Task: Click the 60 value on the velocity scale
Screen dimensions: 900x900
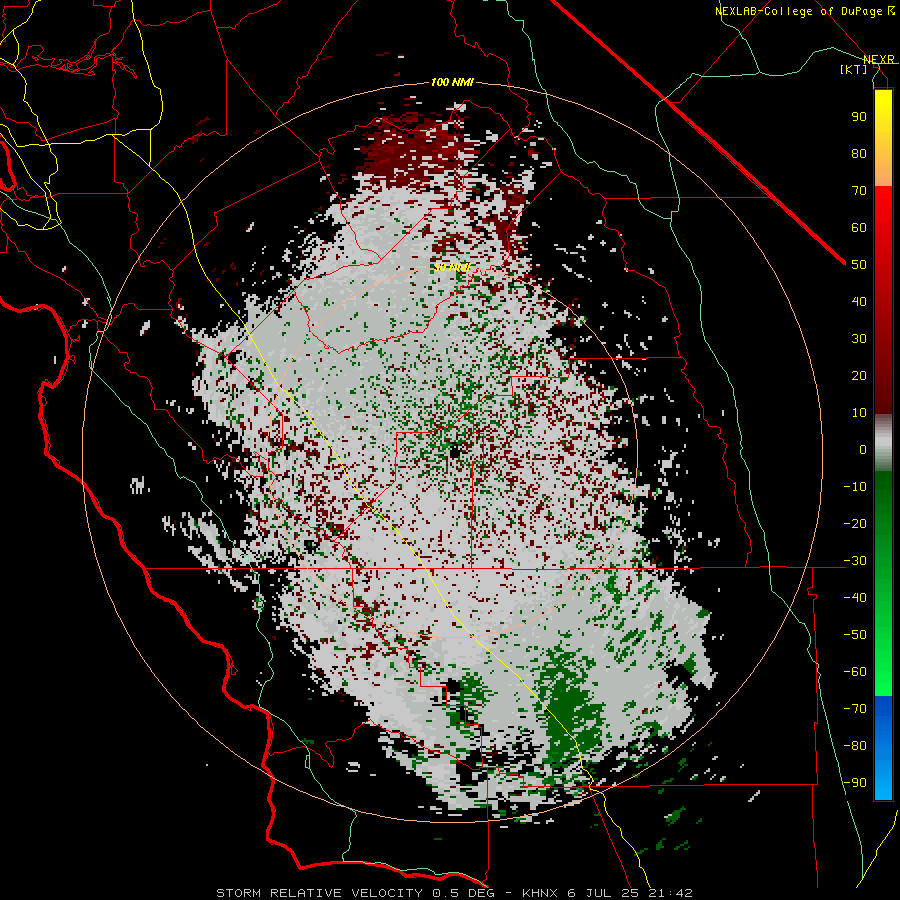Action: point(859,227)
